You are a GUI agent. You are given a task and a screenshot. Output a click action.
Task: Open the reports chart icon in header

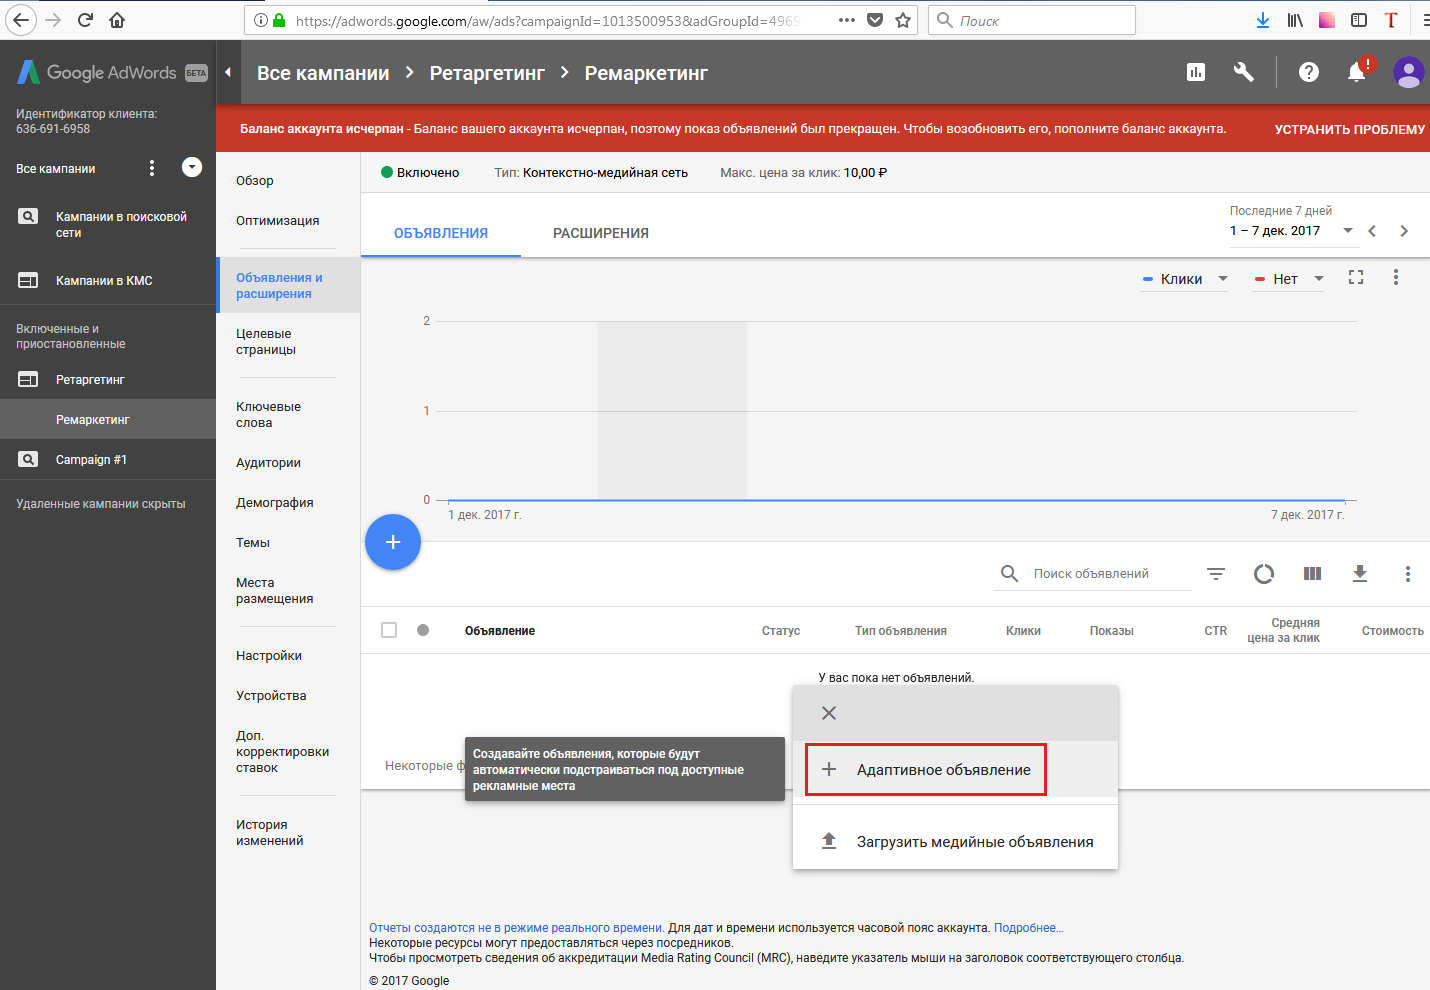tap(1196, 72)
